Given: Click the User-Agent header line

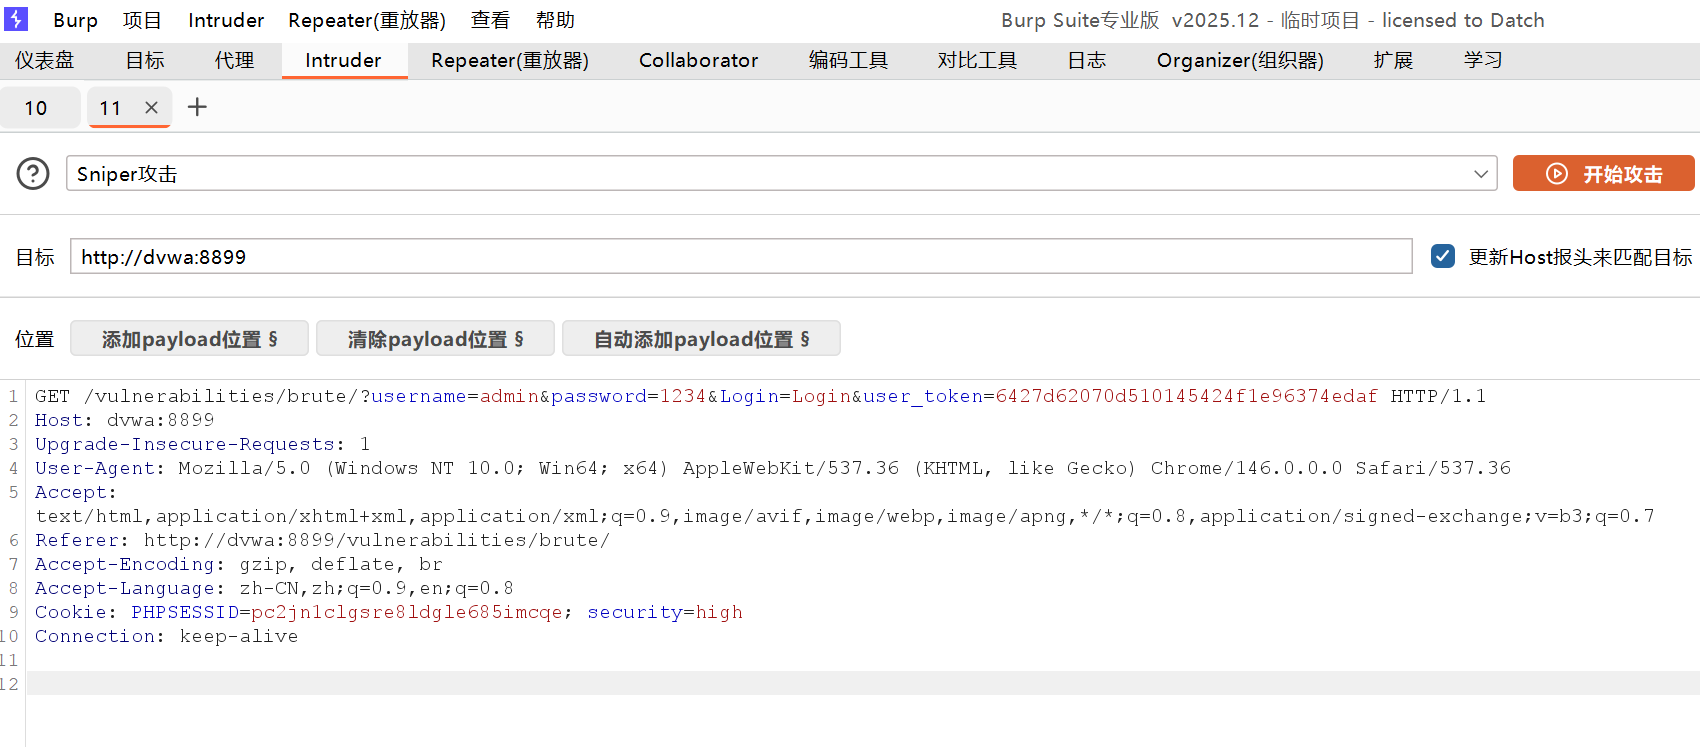Looking at the screenshot, I should [773, 468].
